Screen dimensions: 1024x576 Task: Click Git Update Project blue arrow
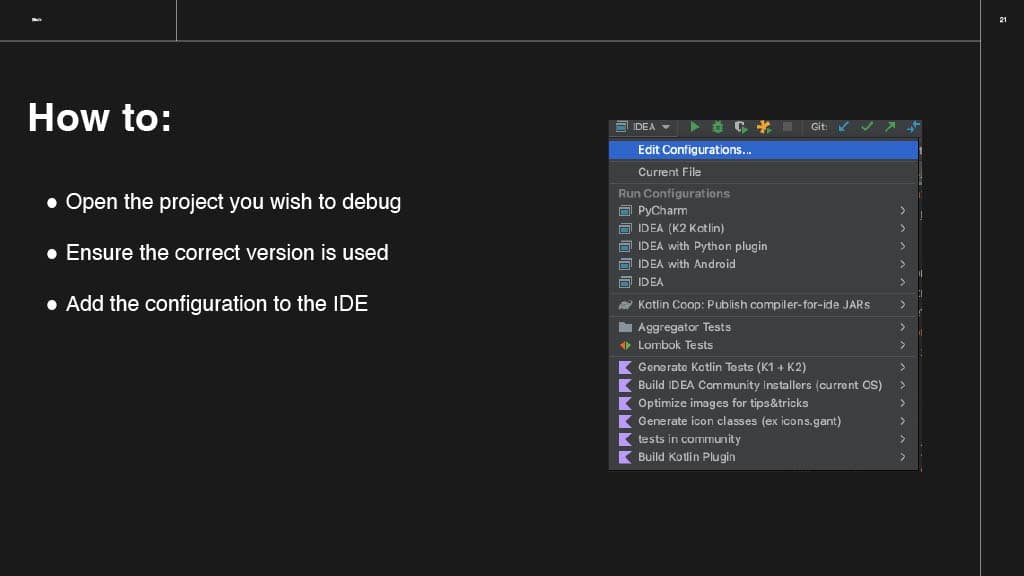pos(844,127)
